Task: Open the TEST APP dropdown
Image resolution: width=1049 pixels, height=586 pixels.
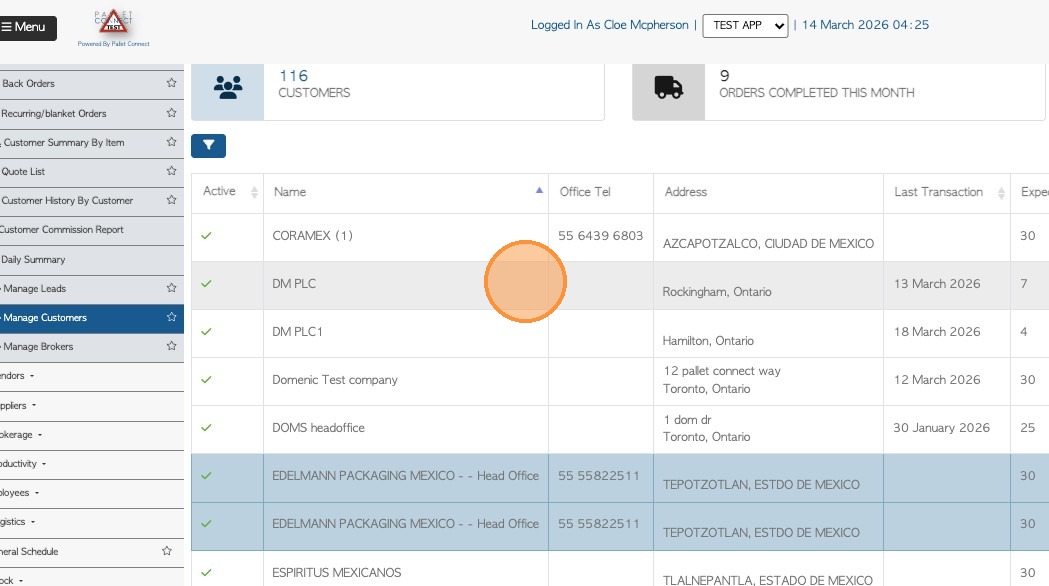Action: point(745,25)
